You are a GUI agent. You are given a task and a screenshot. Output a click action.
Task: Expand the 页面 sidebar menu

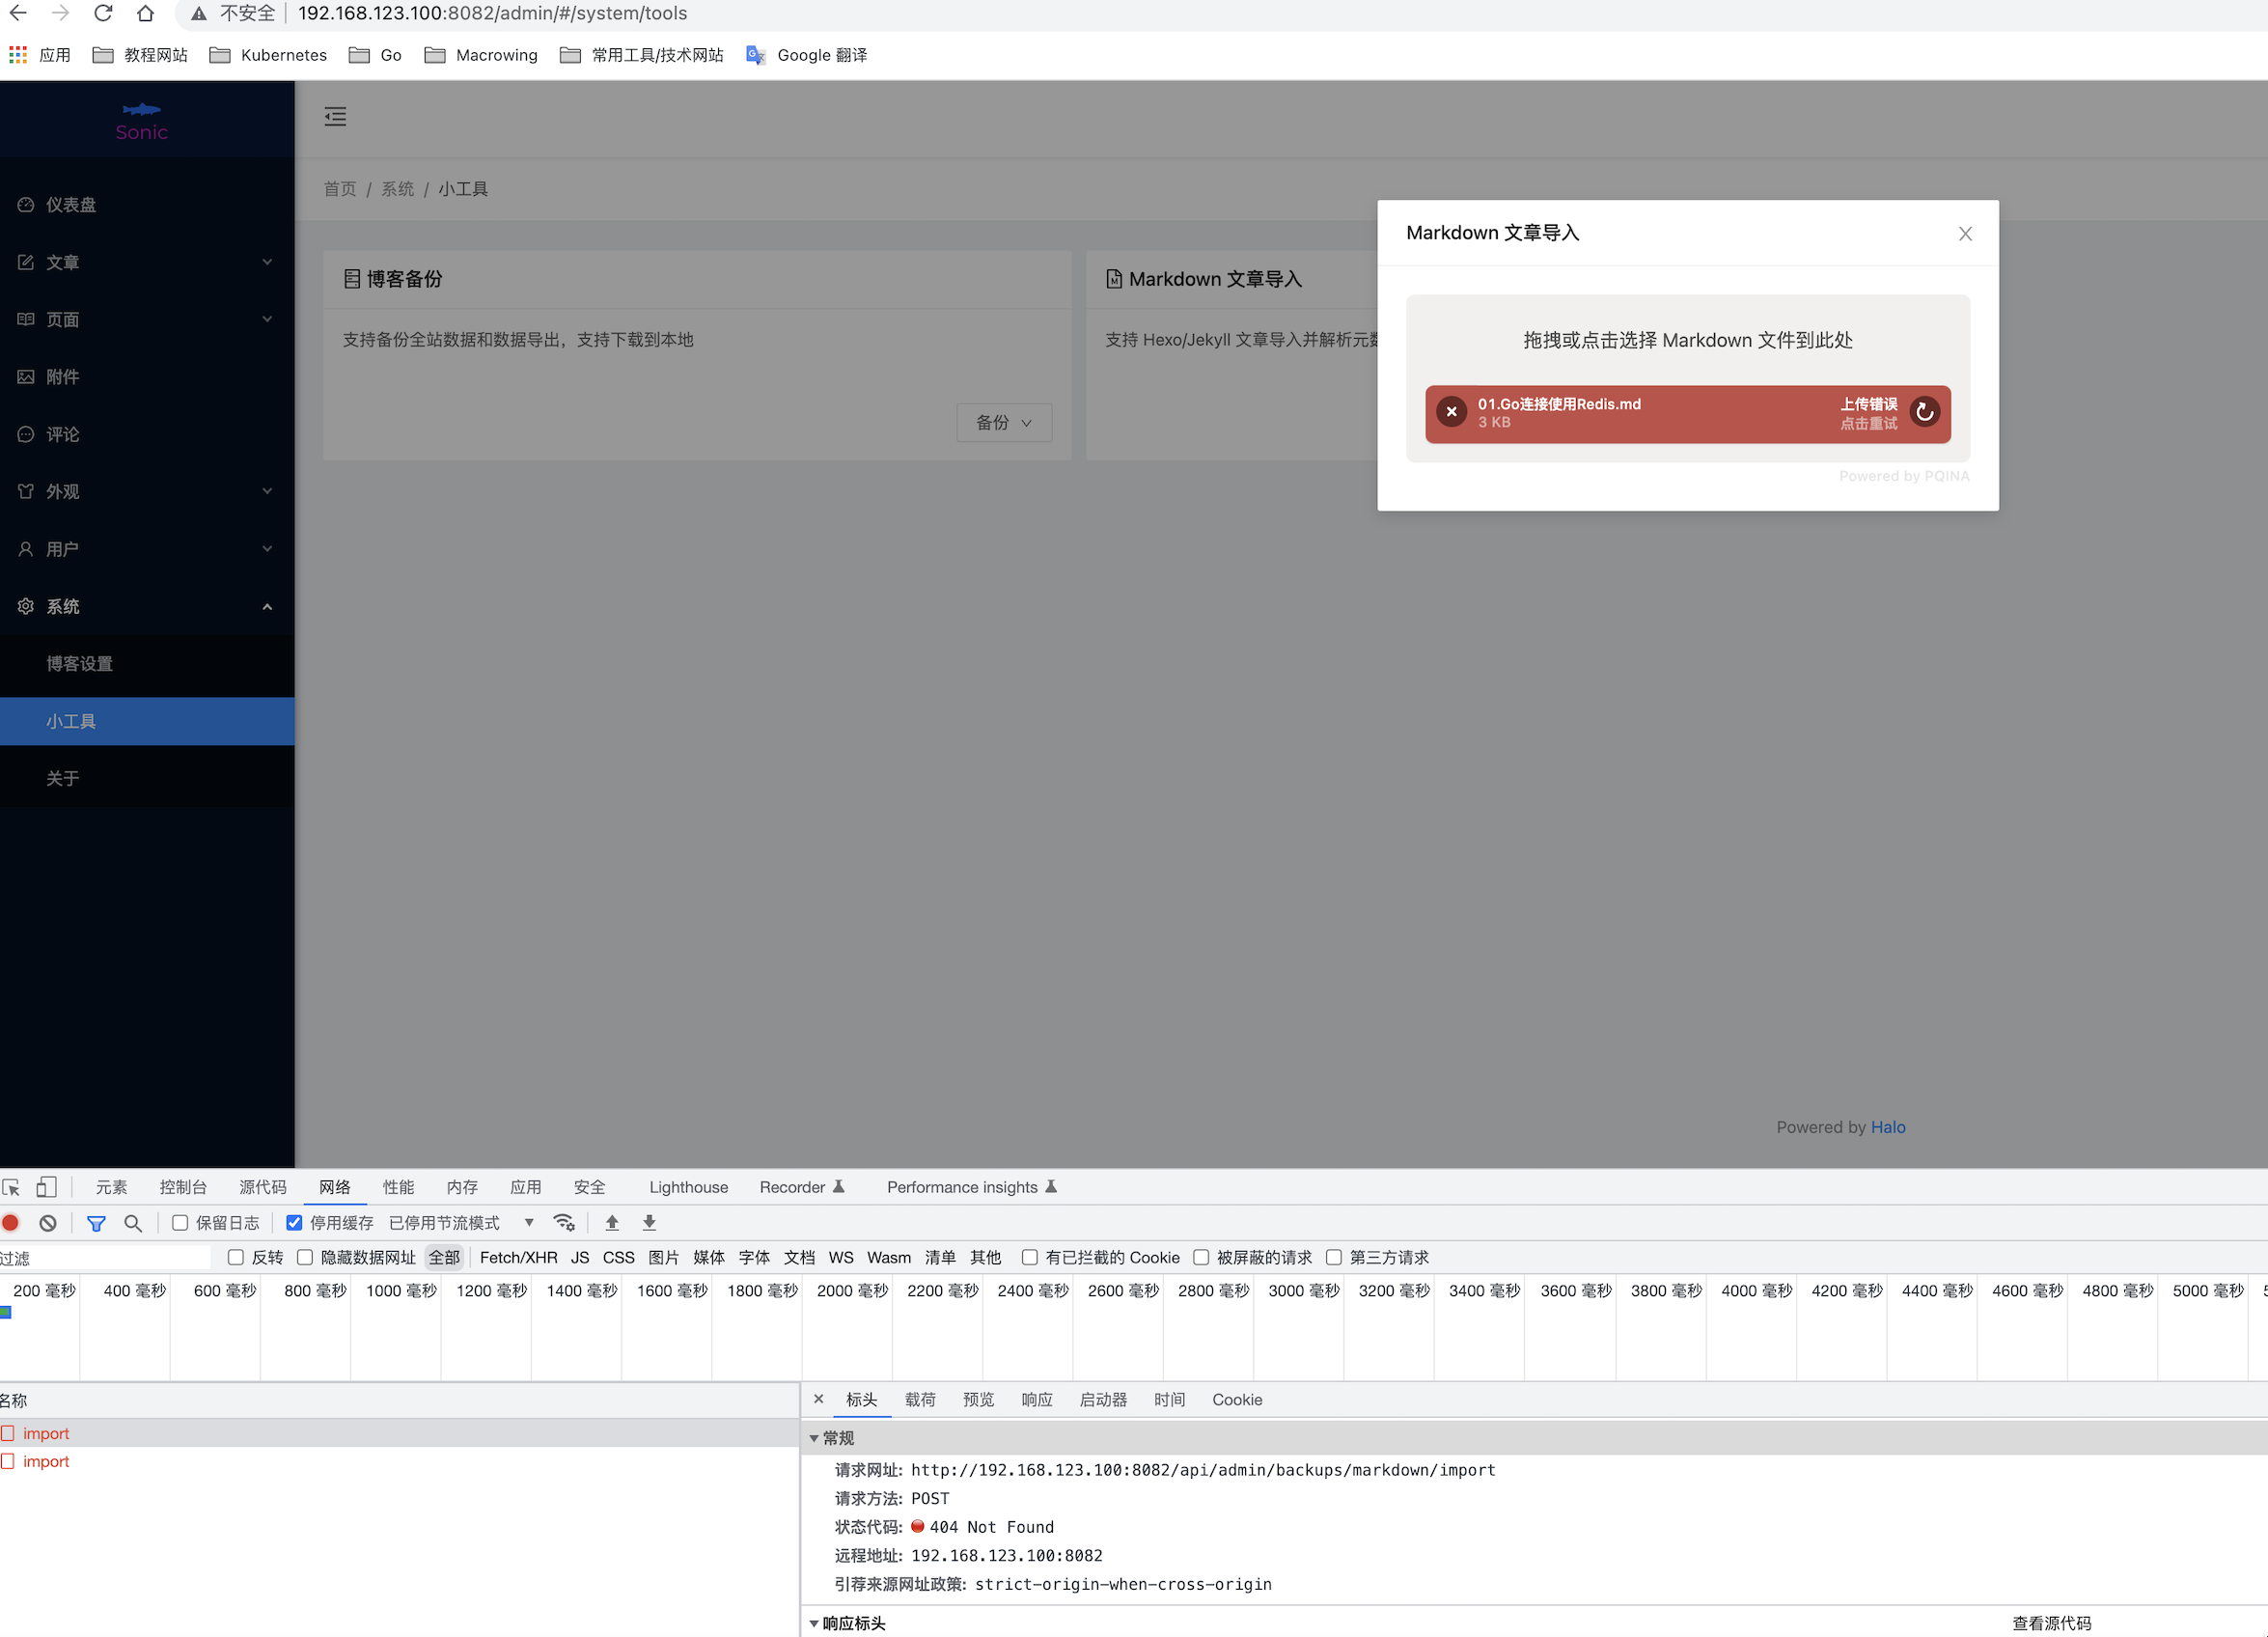click(147, 319)
